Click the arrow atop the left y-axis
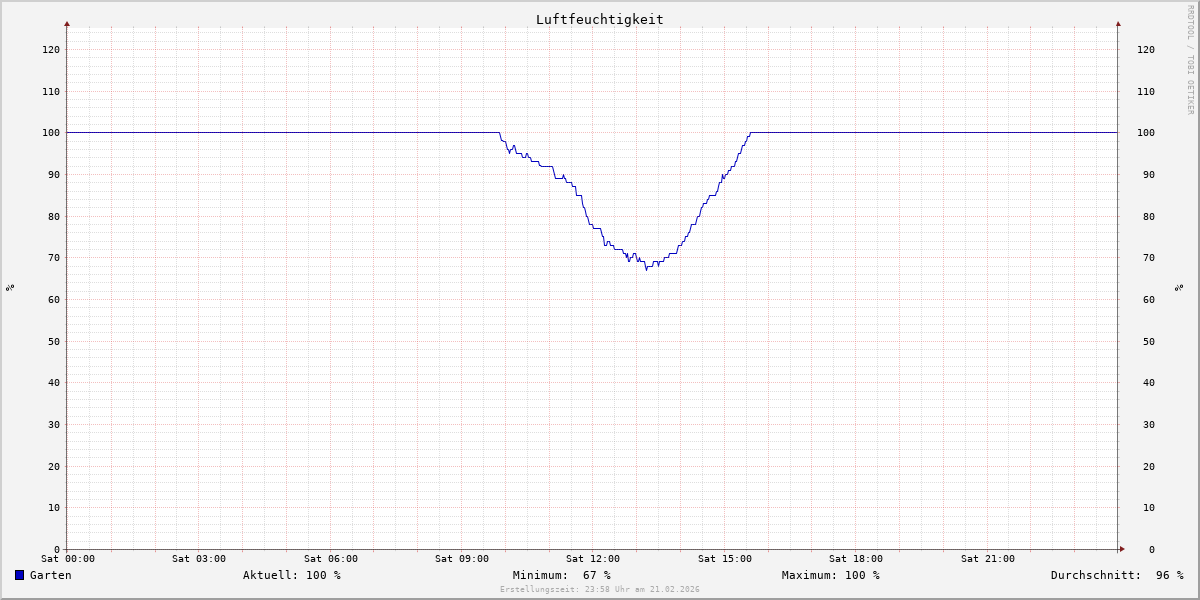The height and width of the screenshot is (600, 1200). (x=67, y=23)
